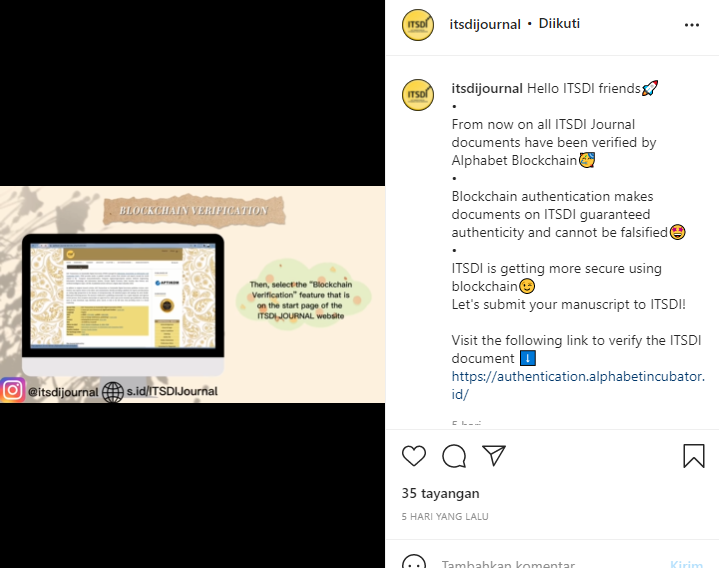This screenshot has height=568, width=719.
Task: Click the computer monitor screenshot in video
Action: point(123,304)
